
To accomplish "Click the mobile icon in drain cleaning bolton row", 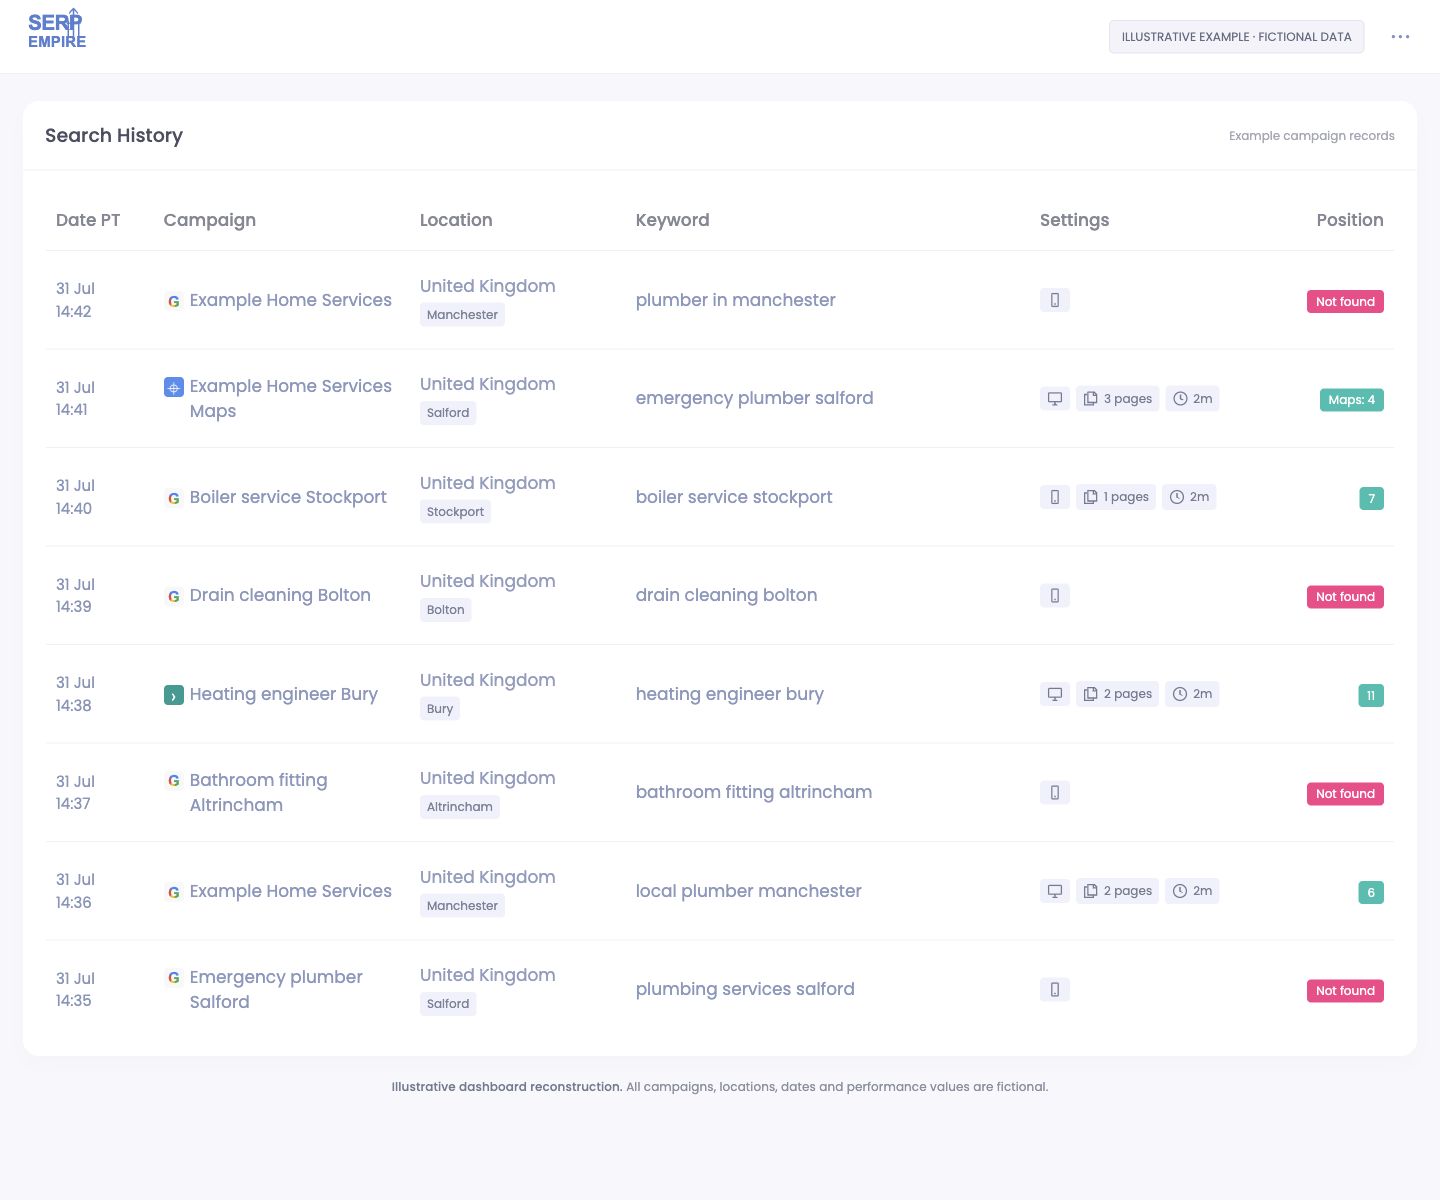I will 1055,595.
